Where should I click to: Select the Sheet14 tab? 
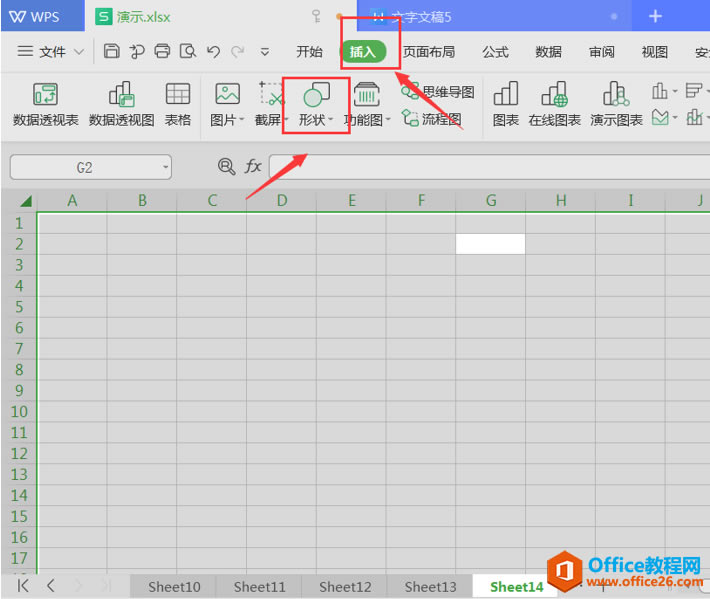click(x=516, y=587)
